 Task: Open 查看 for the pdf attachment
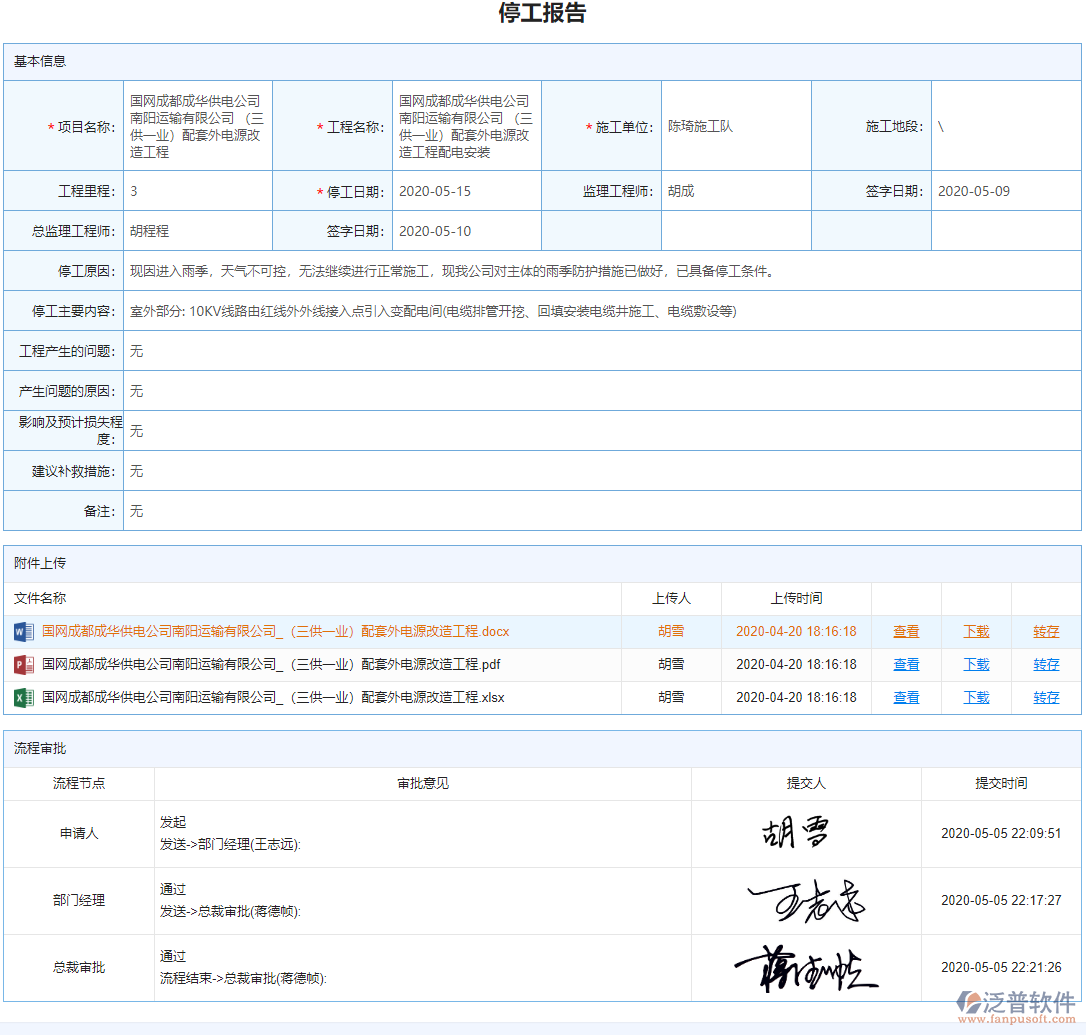point(905,664)
